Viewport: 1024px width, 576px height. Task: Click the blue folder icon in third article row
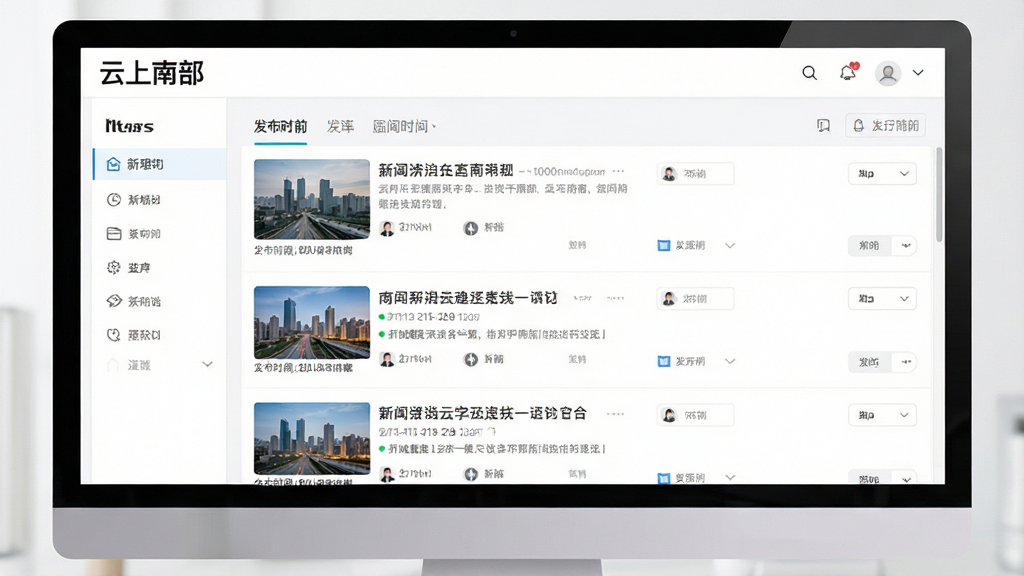664,477
